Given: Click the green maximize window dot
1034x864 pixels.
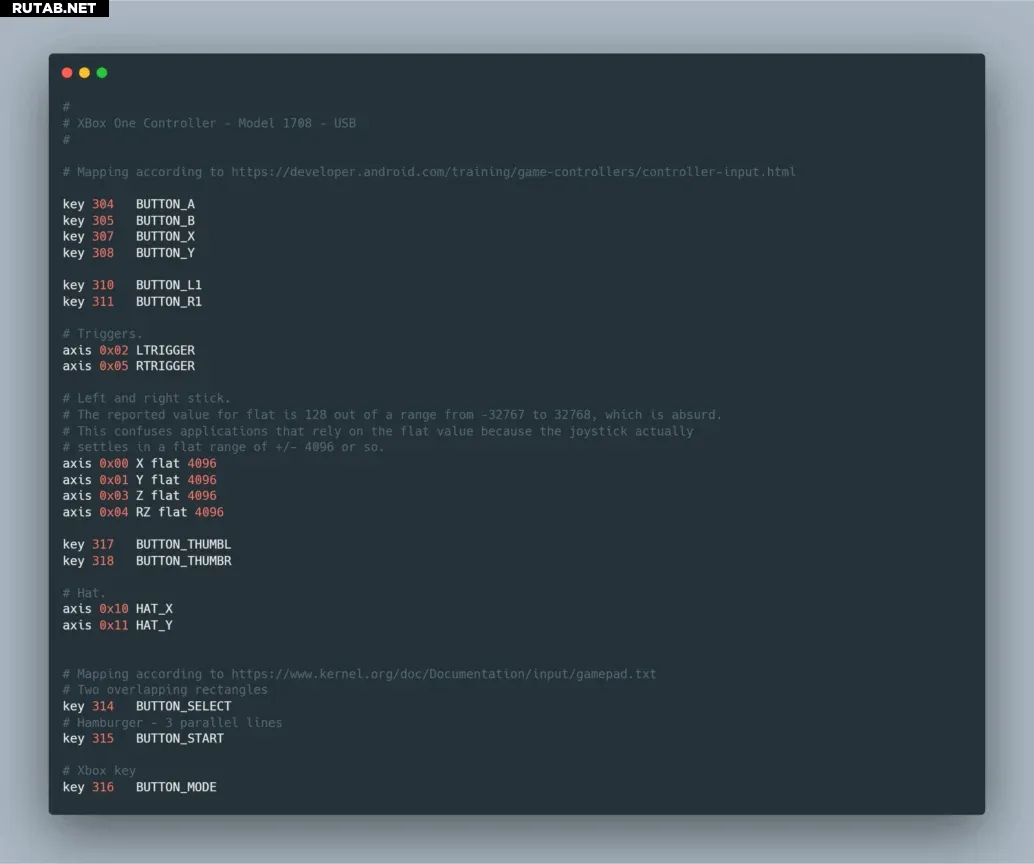Looking at the screenshot, I should tap(102, 73).
